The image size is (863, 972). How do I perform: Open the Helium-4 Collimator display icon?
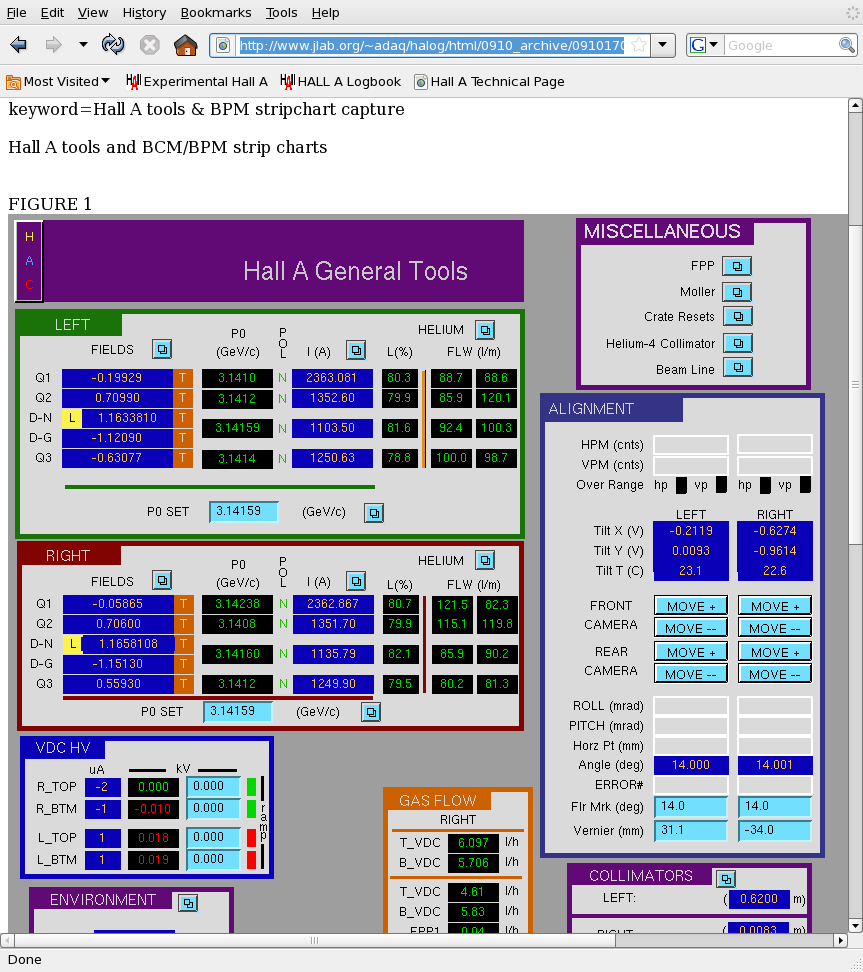pyautogui.click(x=738, y=343)
